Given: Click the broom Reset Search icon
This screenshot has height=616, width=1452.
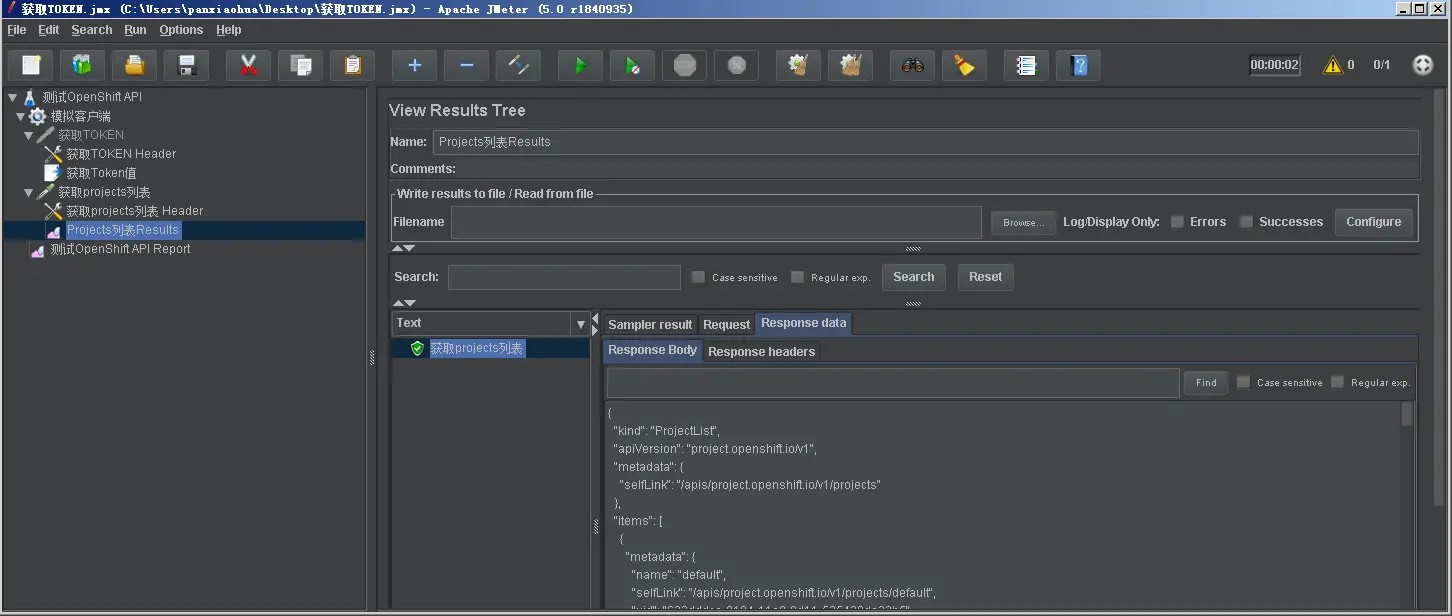Looking at the screenshot, I should click(964, 65).
